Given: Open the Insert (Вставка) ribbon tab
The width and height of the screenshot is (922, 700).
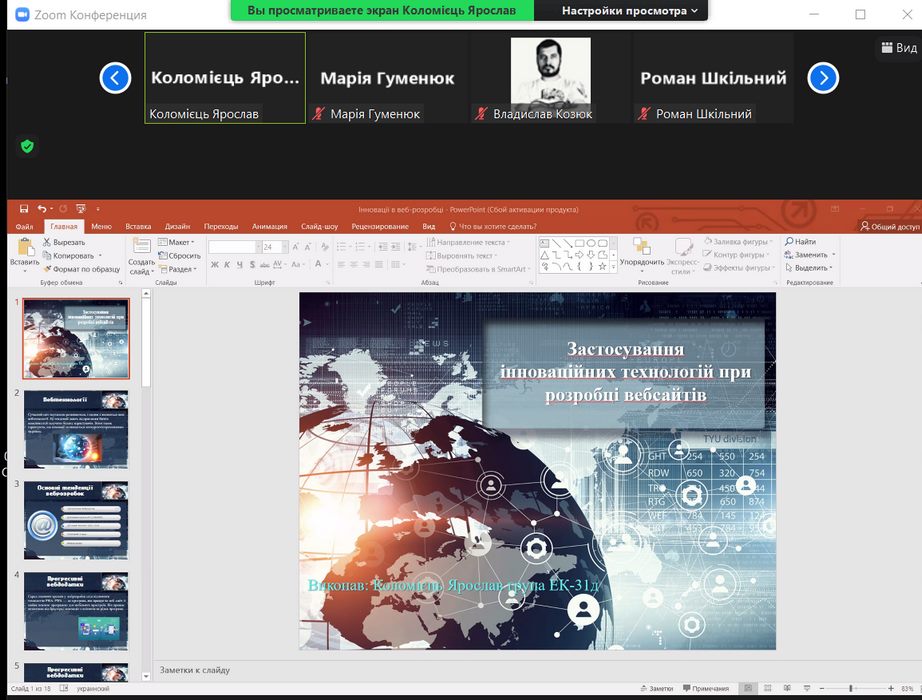Looking at the screenshot, I should (138, 226).
